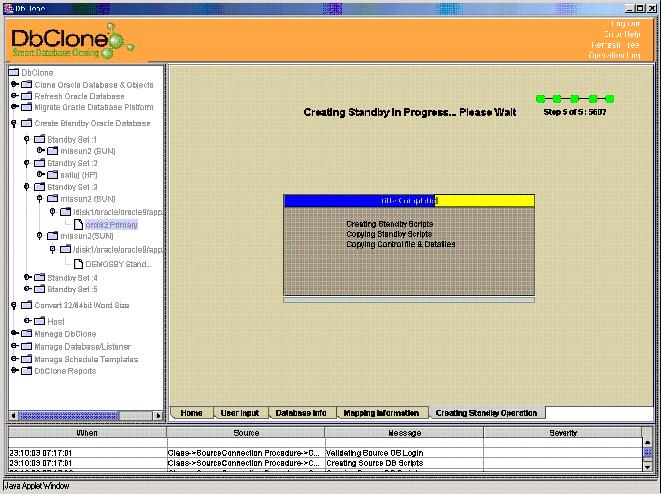Screen dimensions: 662x496
Task: Click the Standby Set :4 folder icon
Action: click(x=39, y=277)
